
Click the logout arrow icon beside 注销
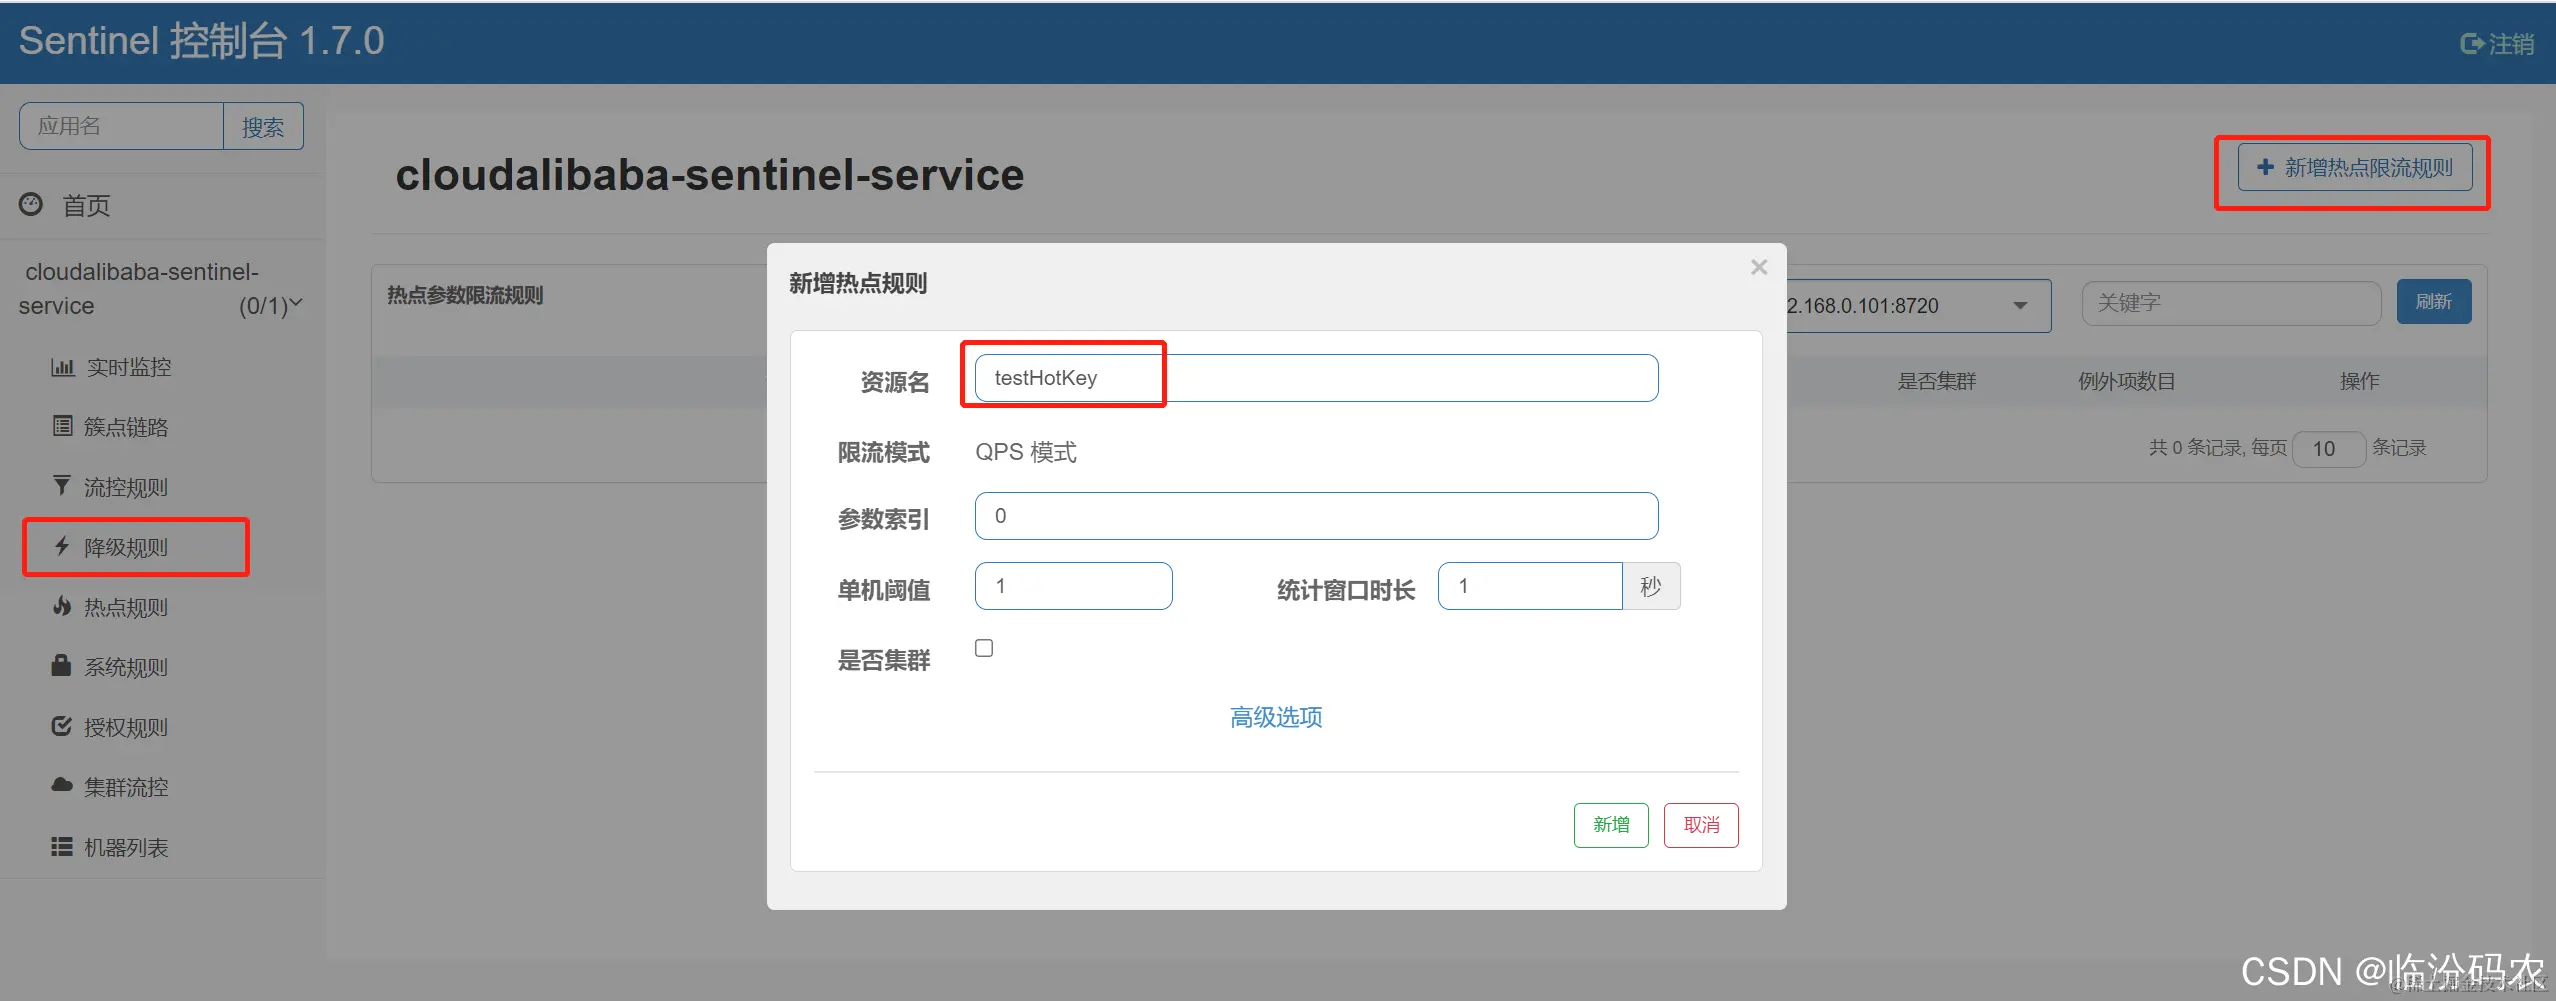pyautogui.click(x=2472, y=43)
